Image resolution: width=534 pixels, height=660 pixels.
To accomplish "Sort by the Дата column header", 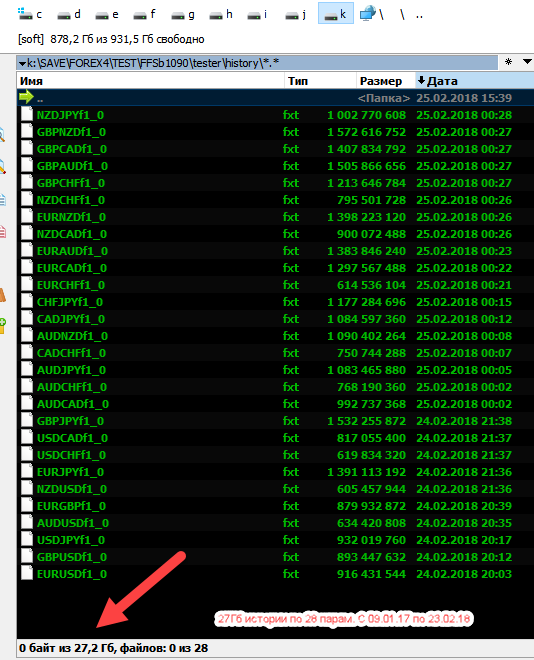I will click(x=475, y=81).
